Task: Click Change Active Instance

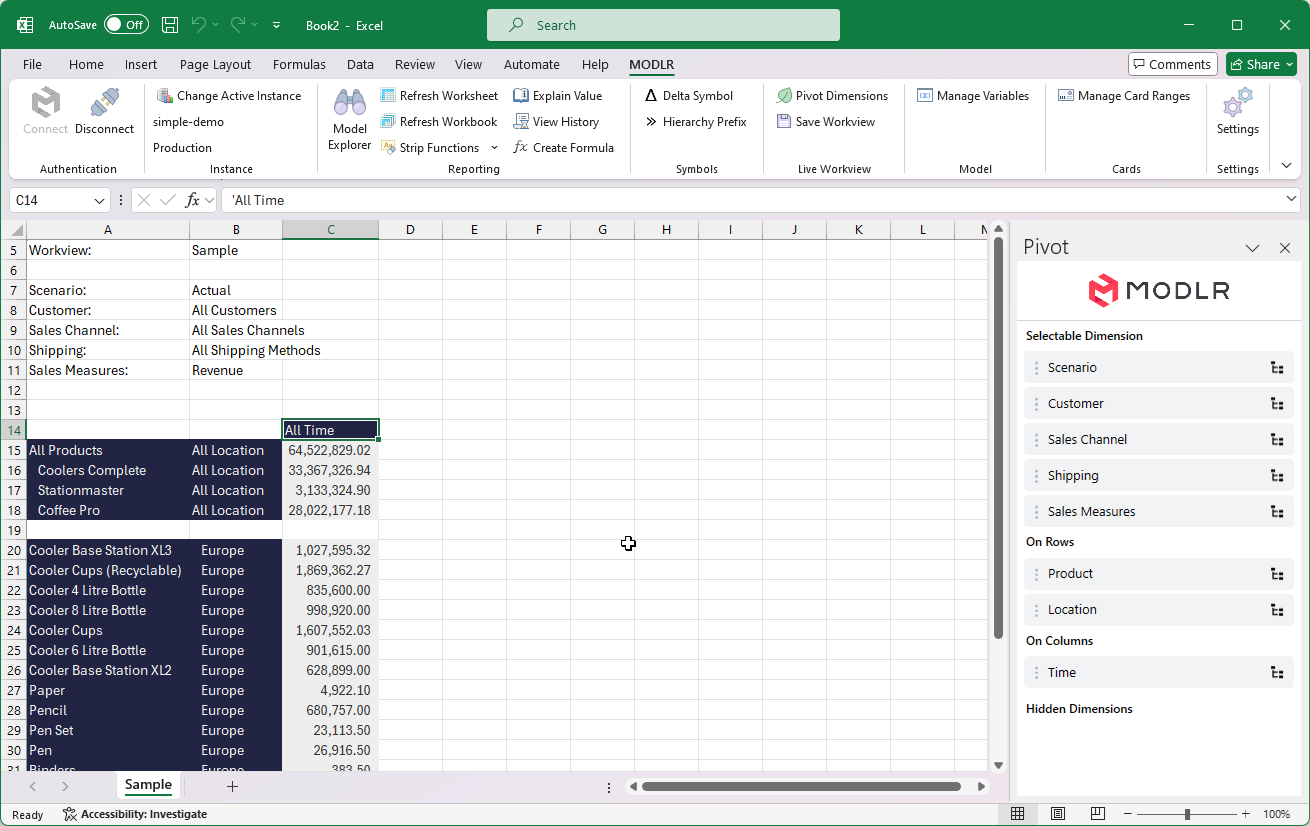Action: point(230,95)
